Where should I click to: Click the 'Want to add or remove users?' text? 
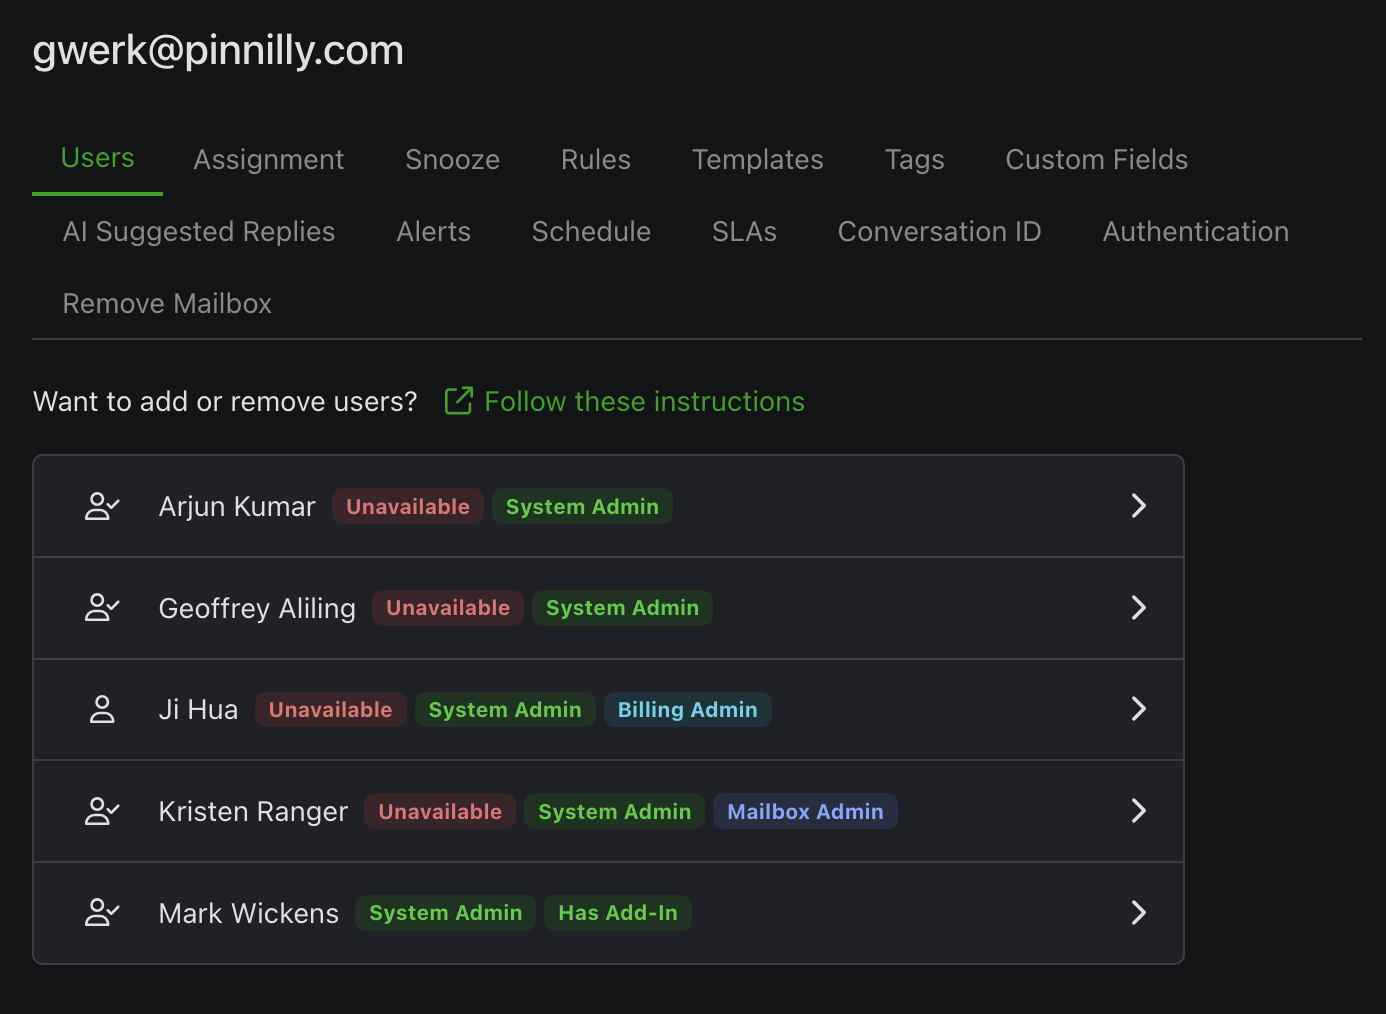(x=225, y=401)
